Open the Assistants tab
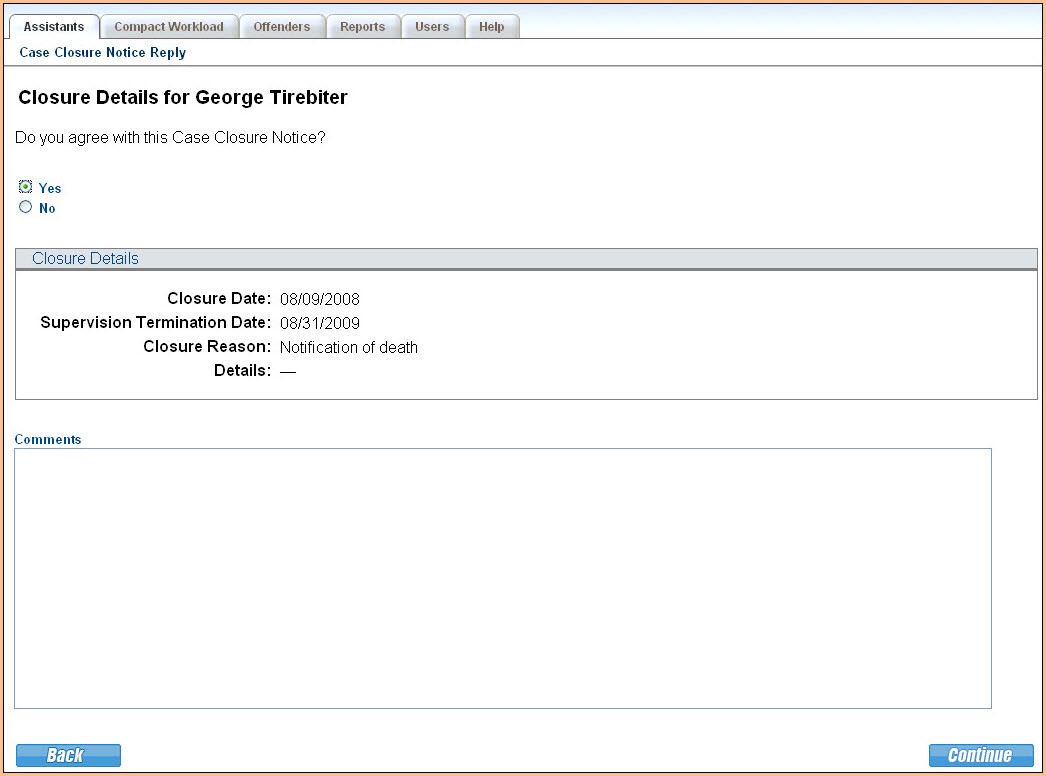The image size is (1046, 776). [54, 27]
